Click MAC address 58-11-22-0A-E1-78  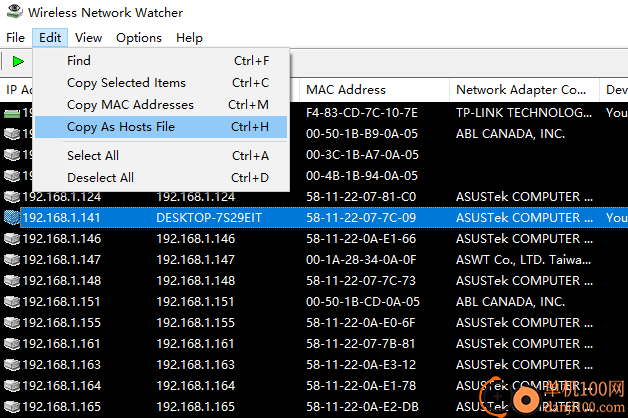[361, 386]
